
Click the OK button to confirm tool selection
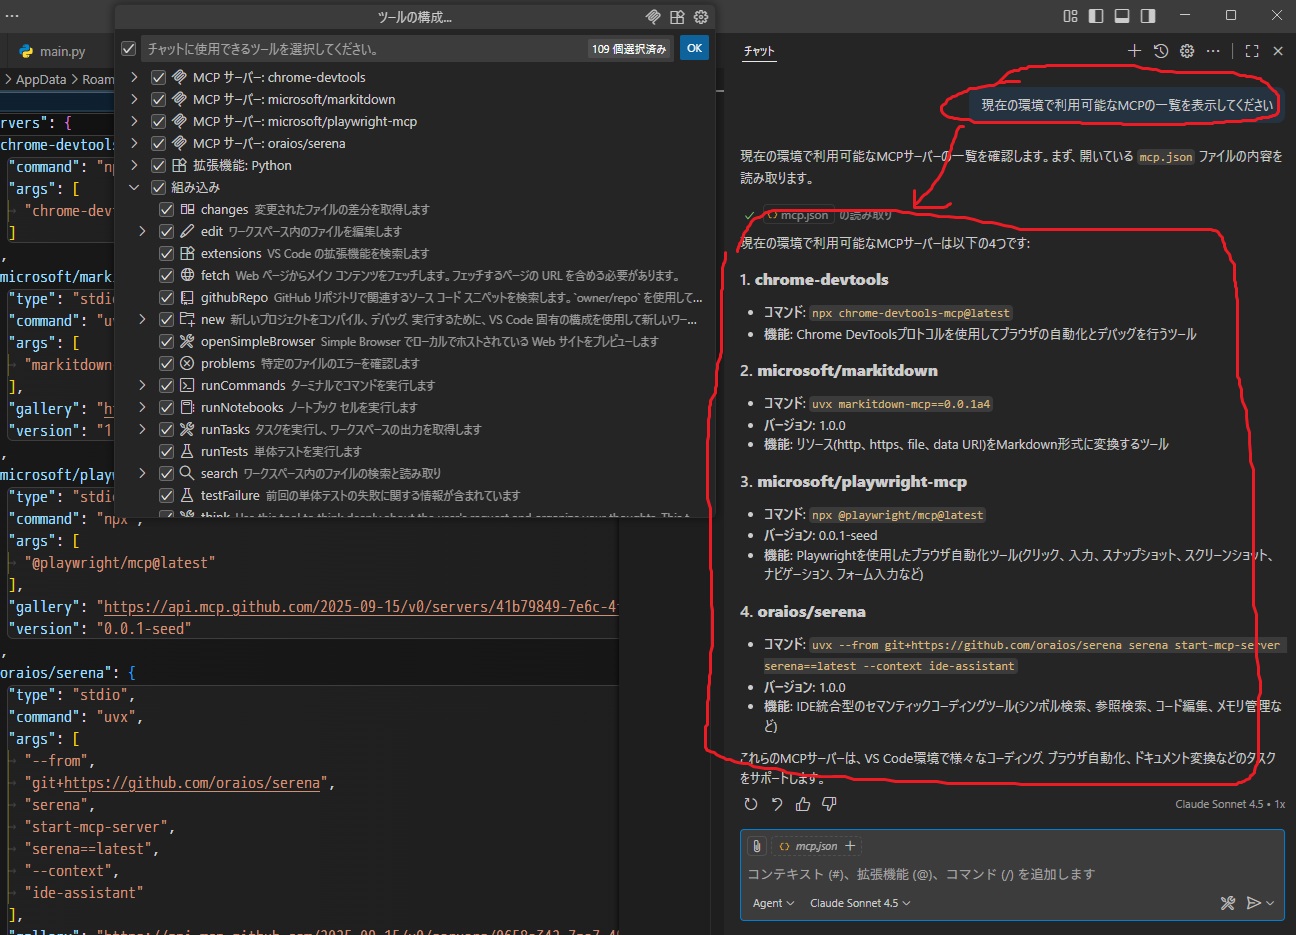694,46
